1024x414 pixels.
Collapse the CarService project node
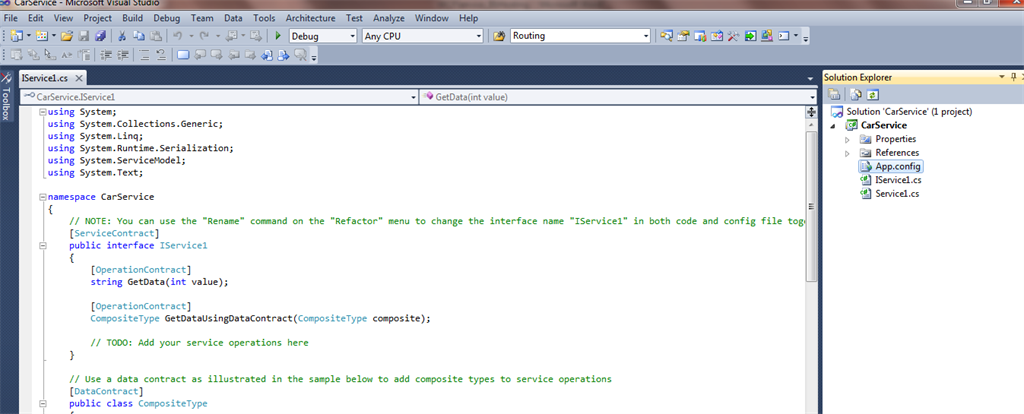pyautogui.click(x=834, y=125)
